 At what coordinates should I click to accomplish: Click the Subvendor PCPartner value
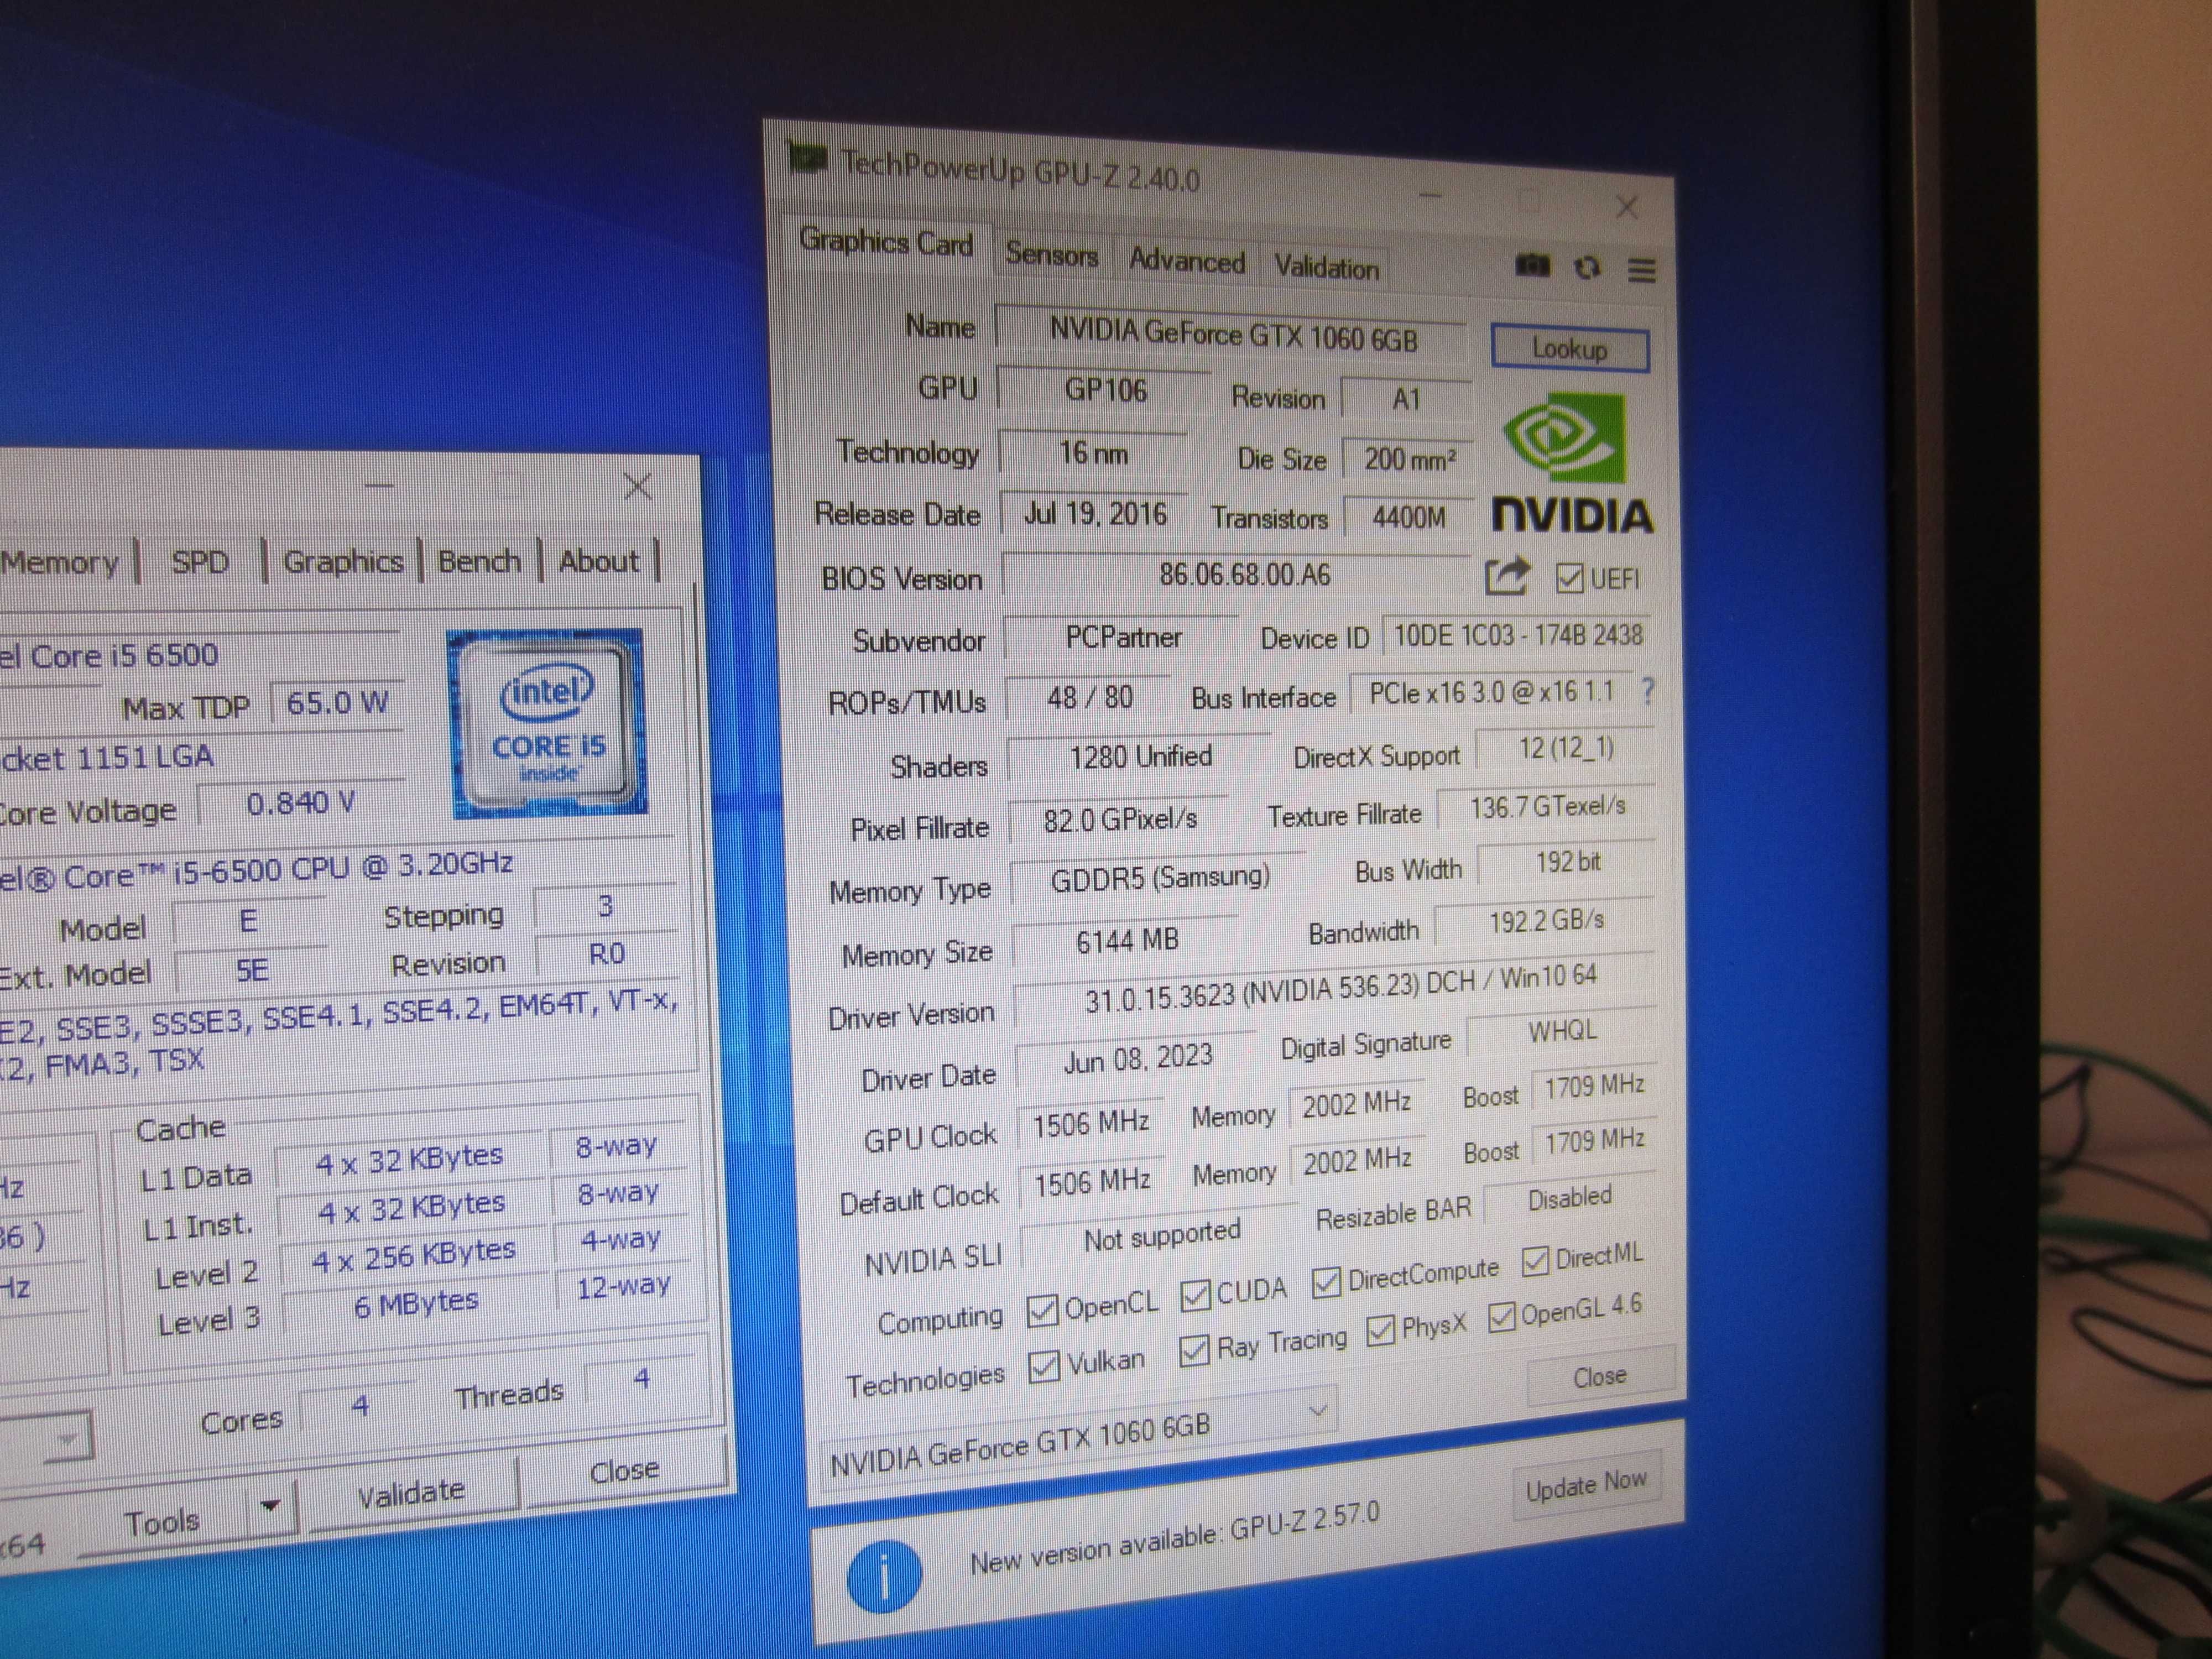(1122, 637)
